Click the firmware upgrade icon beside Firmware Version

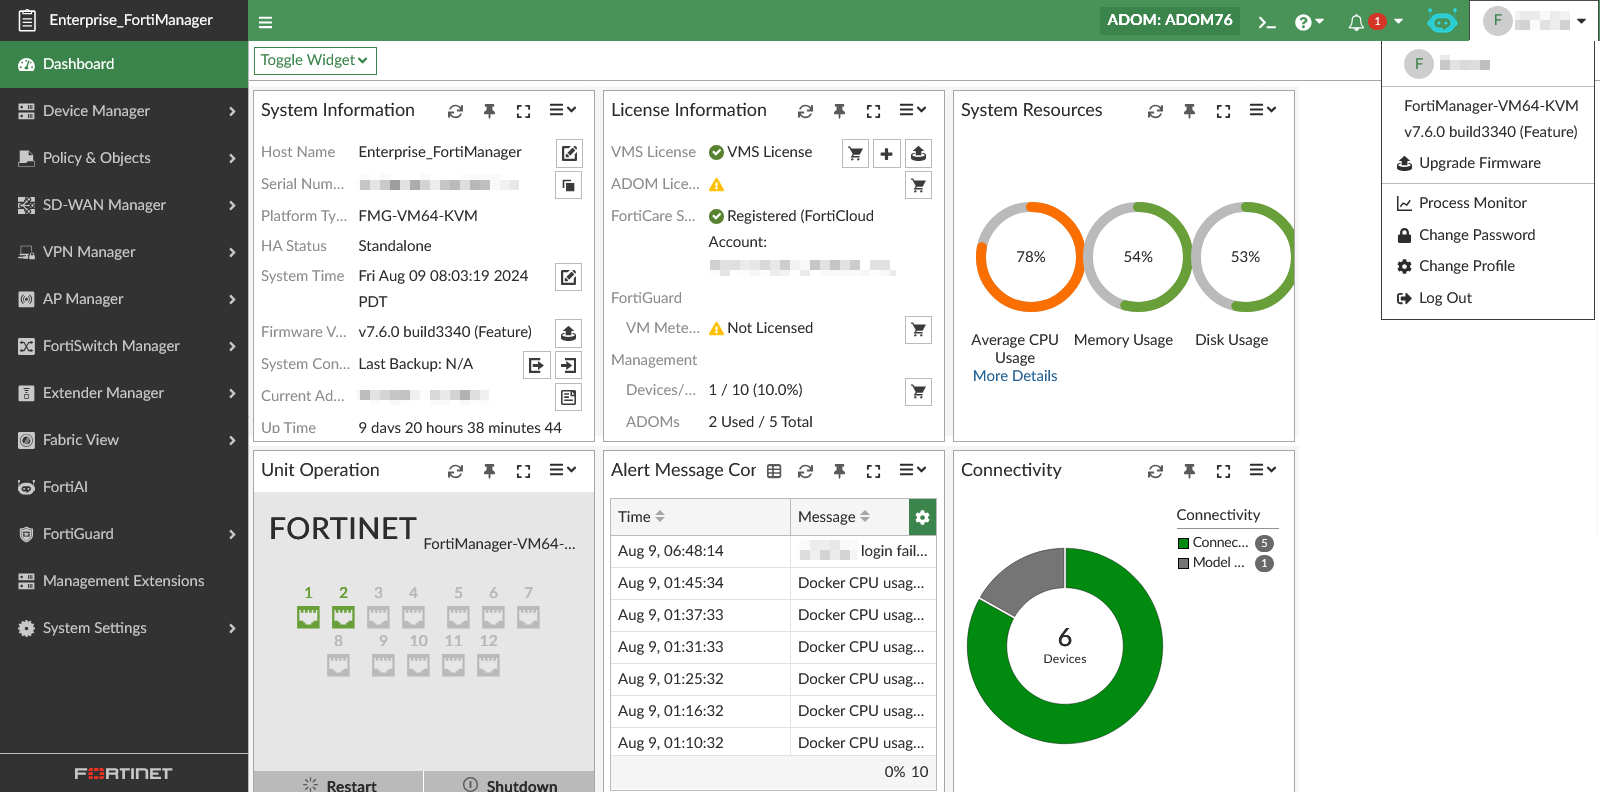[568, 333]
